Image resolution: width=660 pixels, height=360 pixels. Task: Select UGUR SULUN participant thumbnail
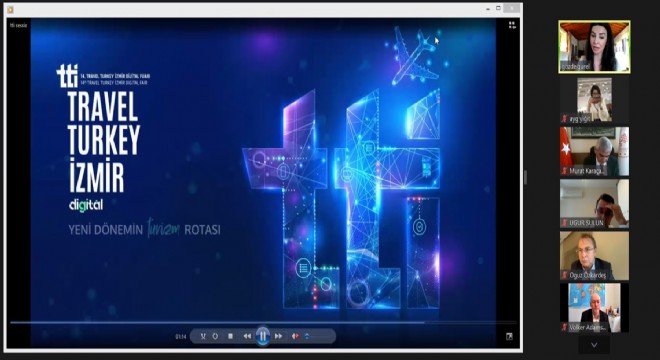(594, 204)
